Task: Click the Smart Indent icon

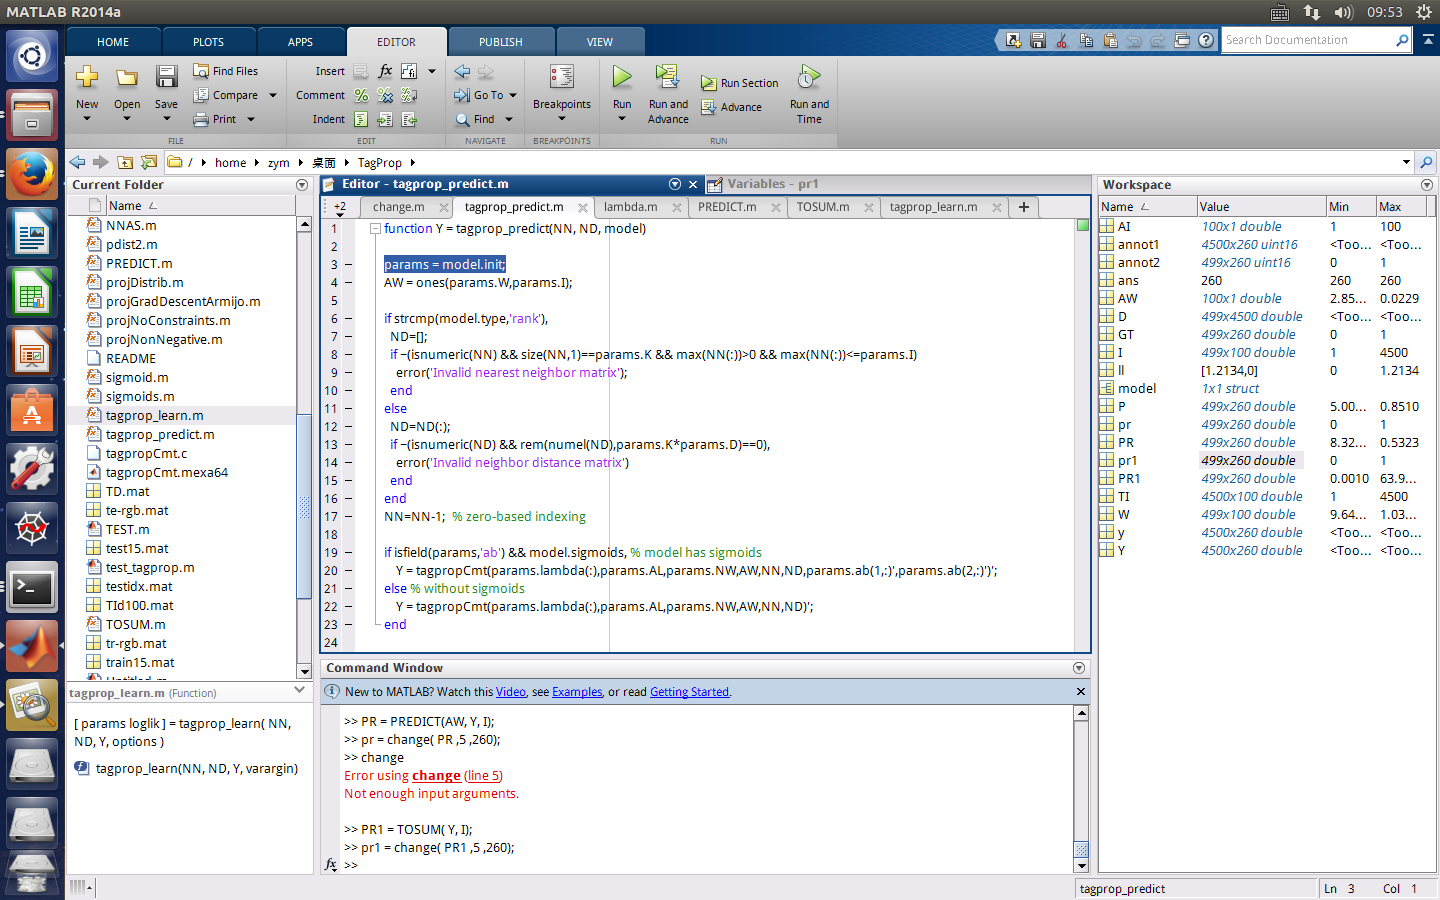Action: point(361,119)
